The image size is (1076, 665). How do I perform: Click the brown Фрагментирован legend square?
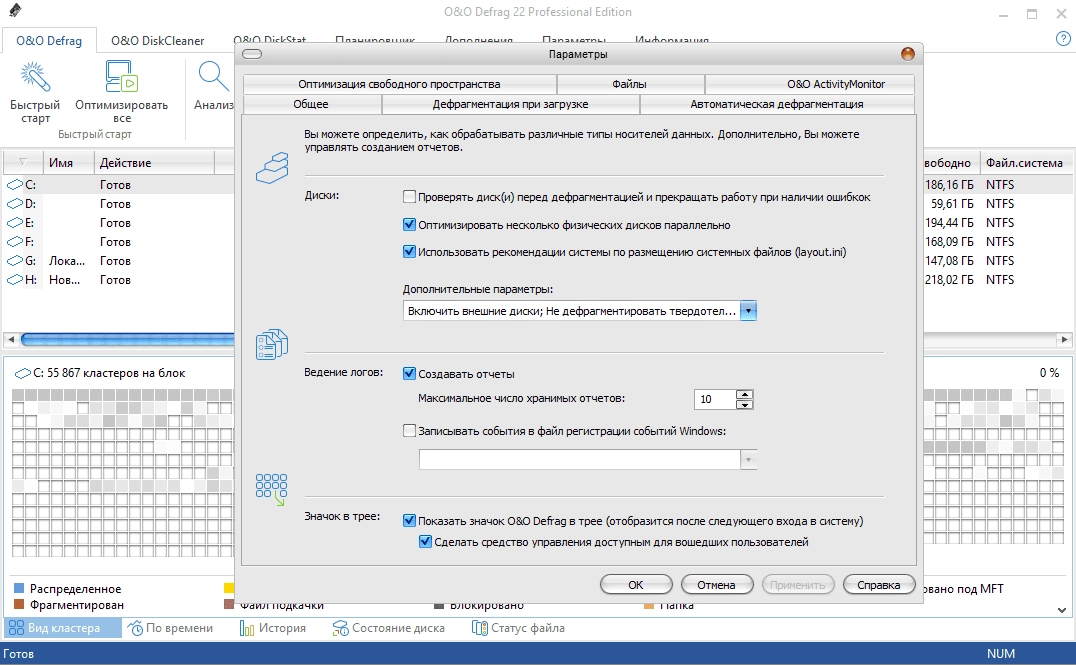pyautogui.click(x=19, y=605)
